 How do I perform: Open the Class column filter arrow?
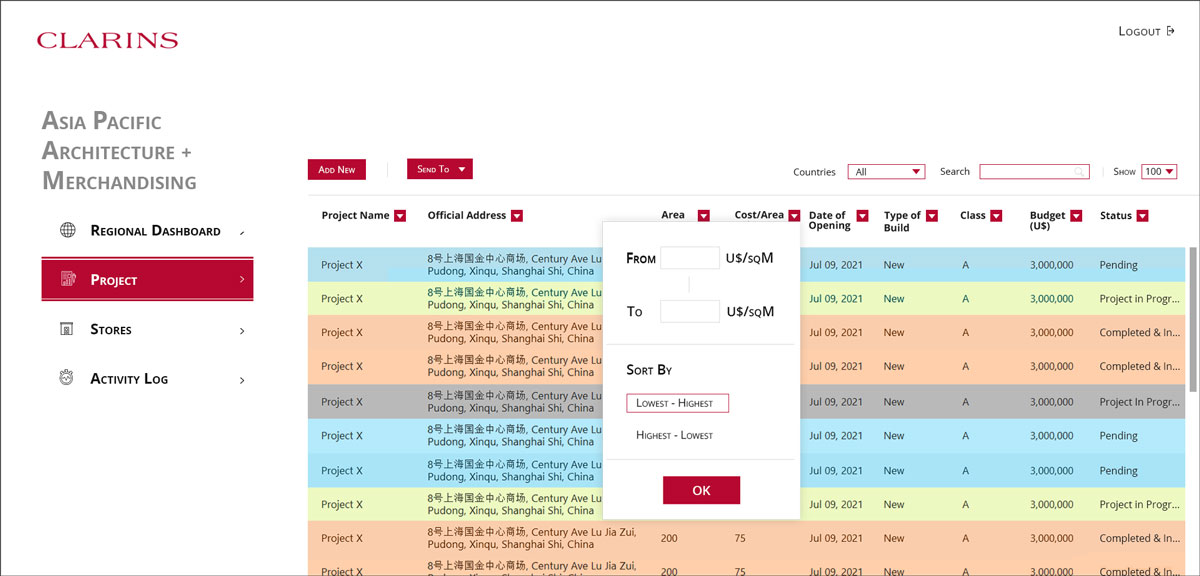[996, 216]
